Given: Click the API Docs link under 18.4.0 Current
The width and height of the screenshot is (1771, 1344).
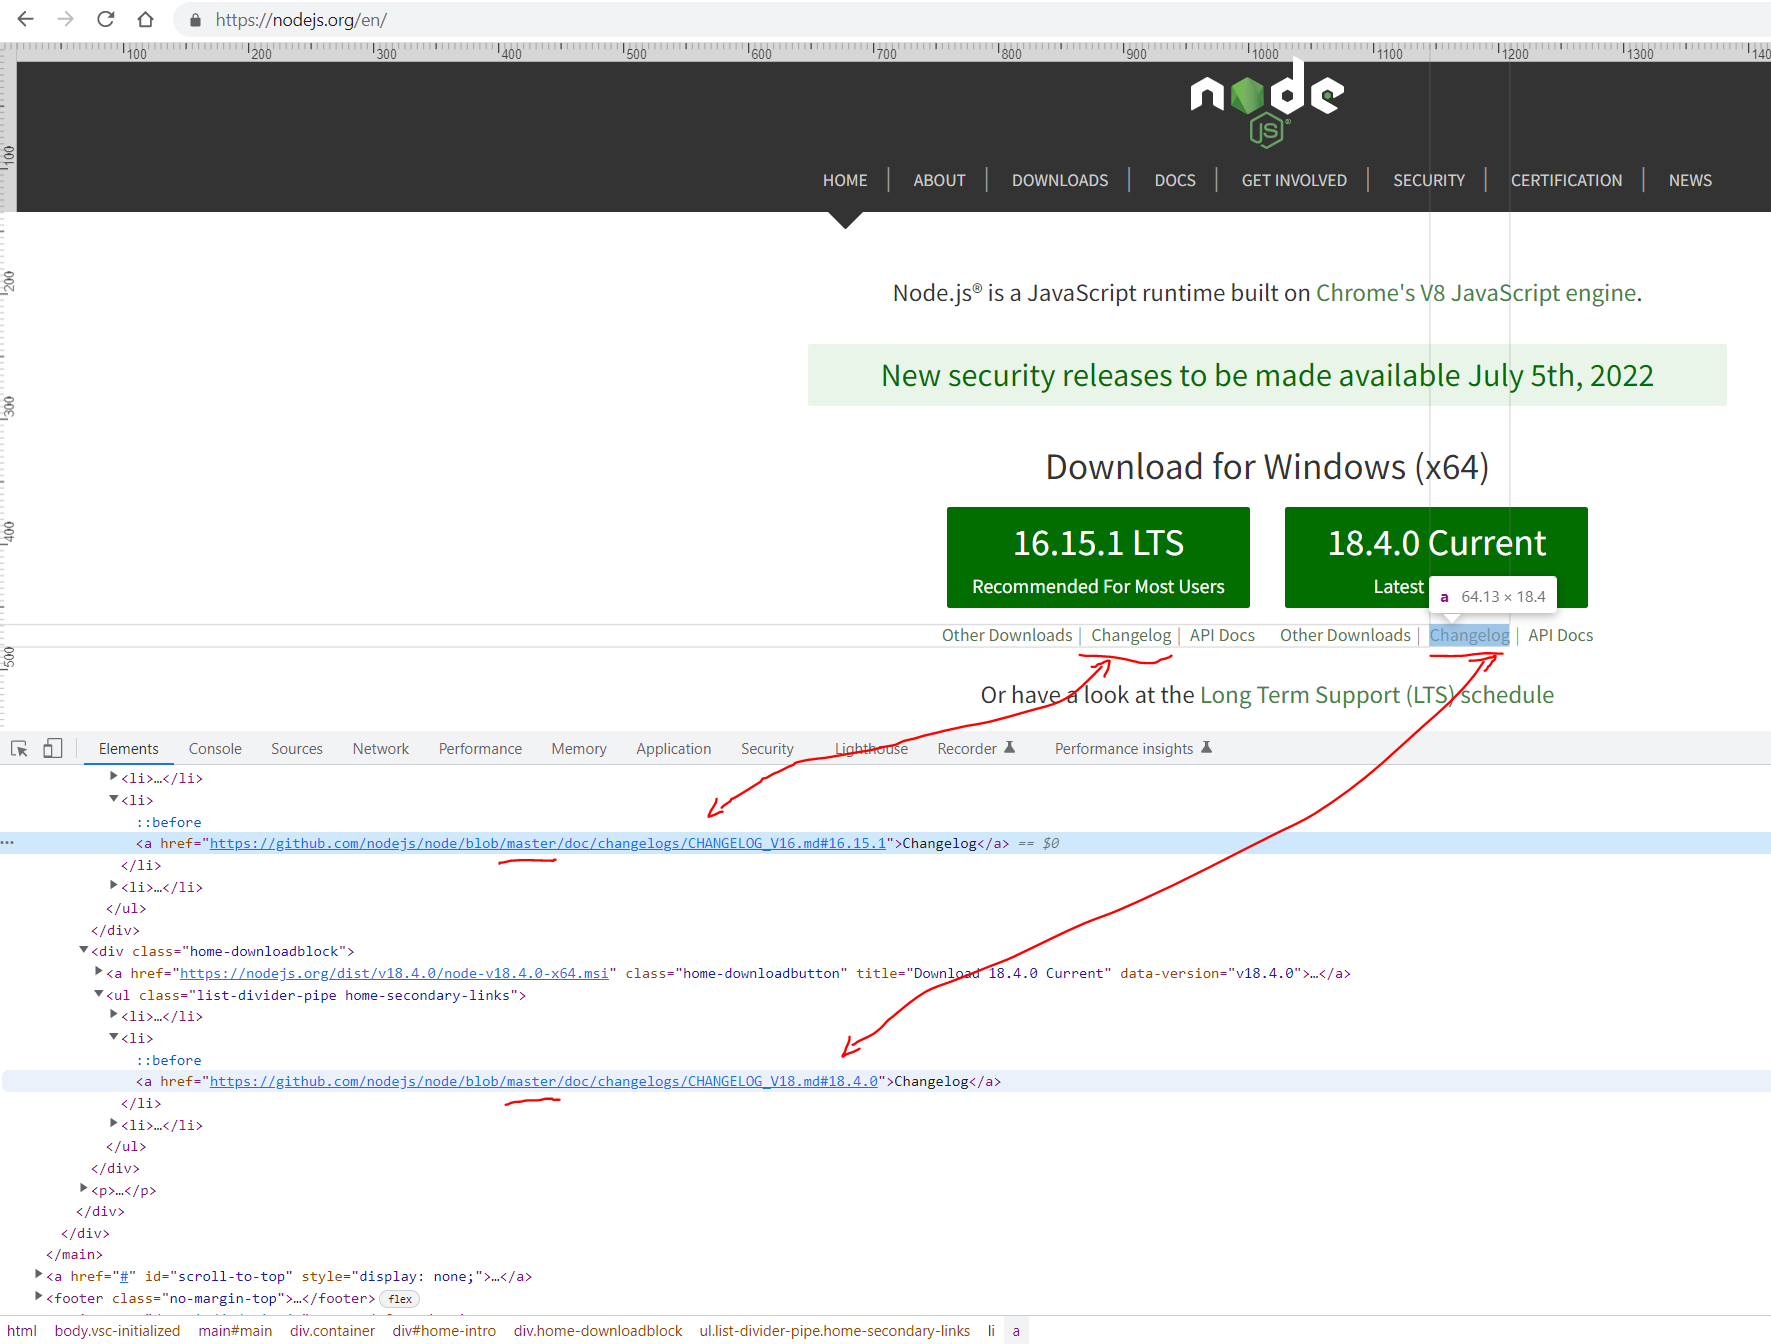Looking at the screenshot, I should click(x=1560, y=635).
